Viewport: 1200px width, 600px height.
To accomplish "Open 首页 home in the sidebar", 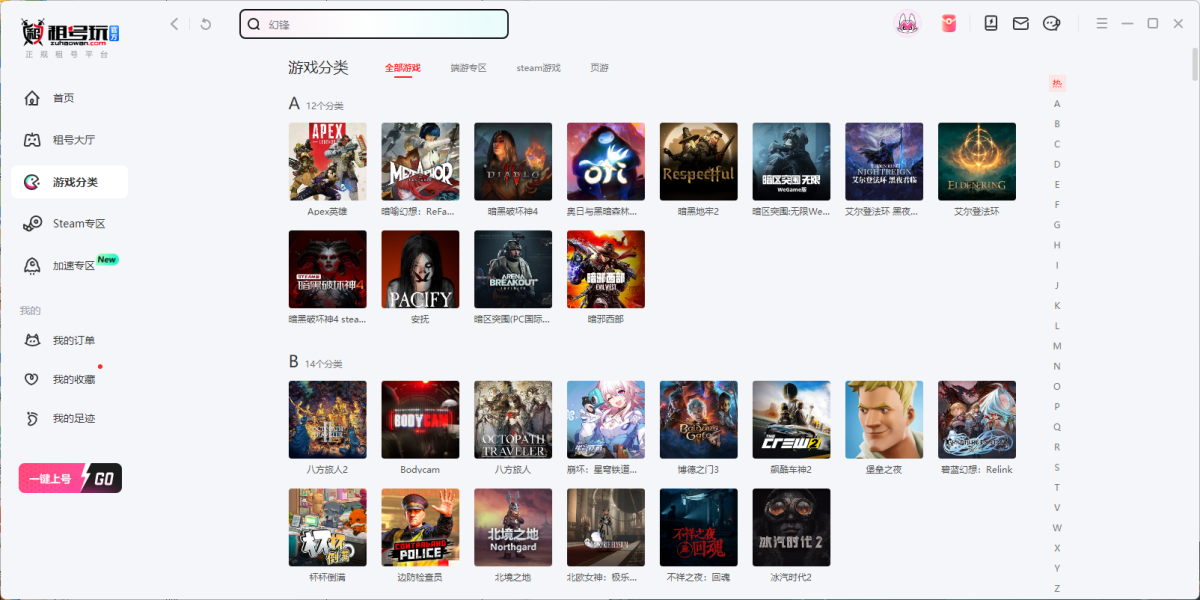I will 64,98.
